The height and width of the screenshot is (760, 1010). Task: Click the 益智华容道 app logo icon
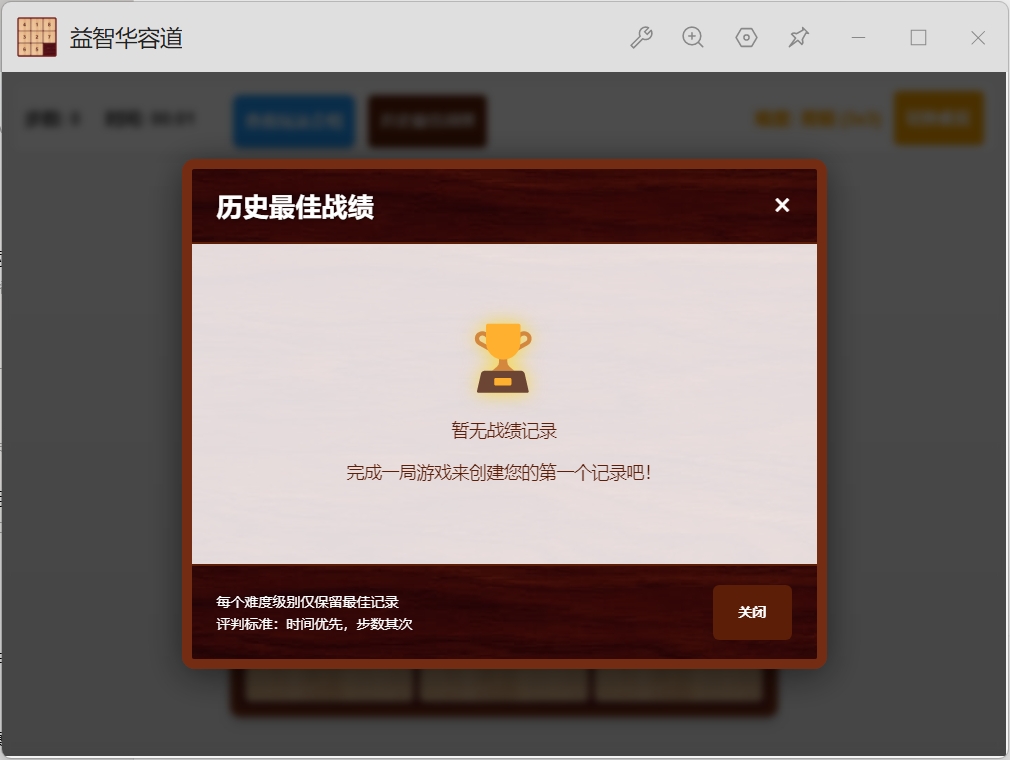coord(37,37)
